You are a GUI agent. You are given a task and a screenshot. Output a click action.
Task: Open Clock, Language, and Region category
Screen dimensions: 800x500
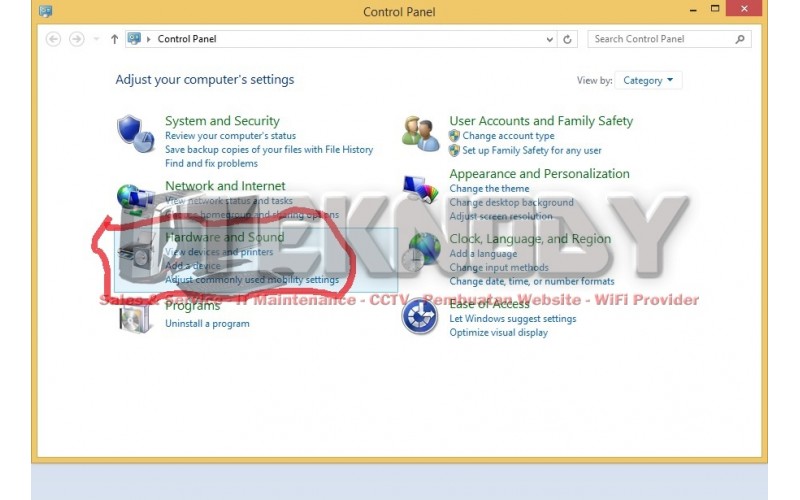tap(530, 239)
